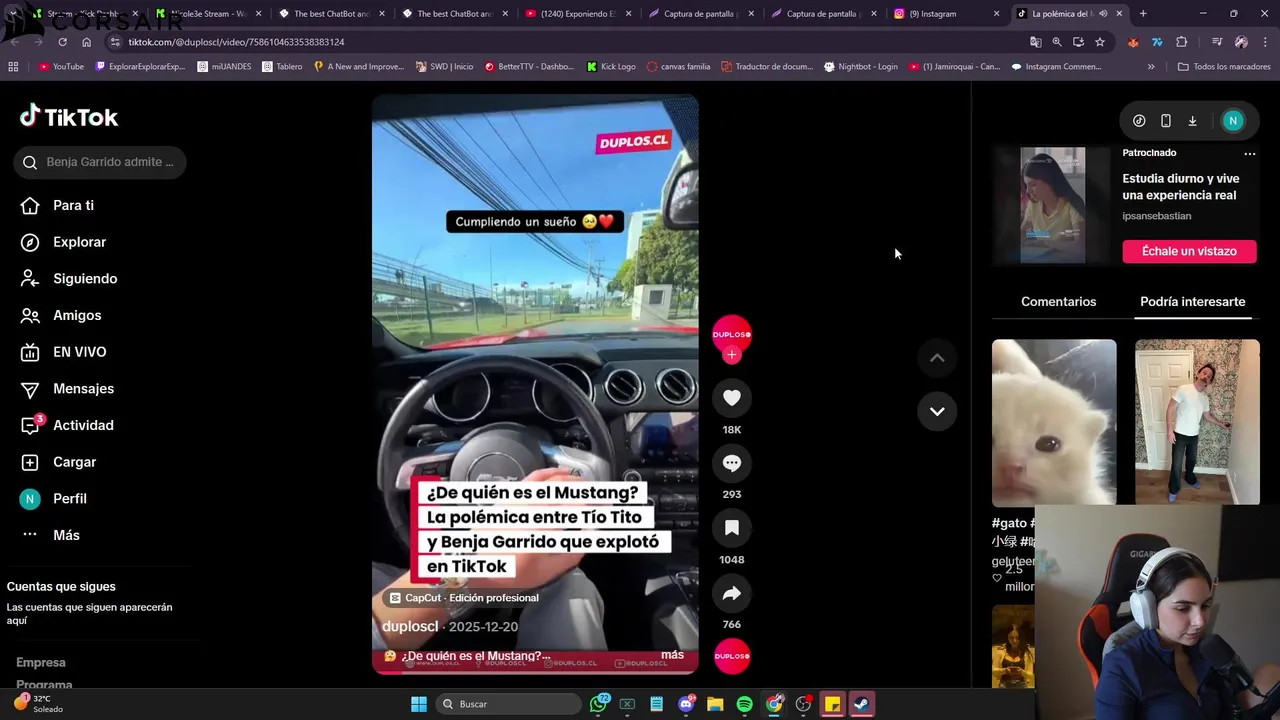Screen dimensions: 1280x720
Task: Click the TikTok search field
Action: pos(100,162)
